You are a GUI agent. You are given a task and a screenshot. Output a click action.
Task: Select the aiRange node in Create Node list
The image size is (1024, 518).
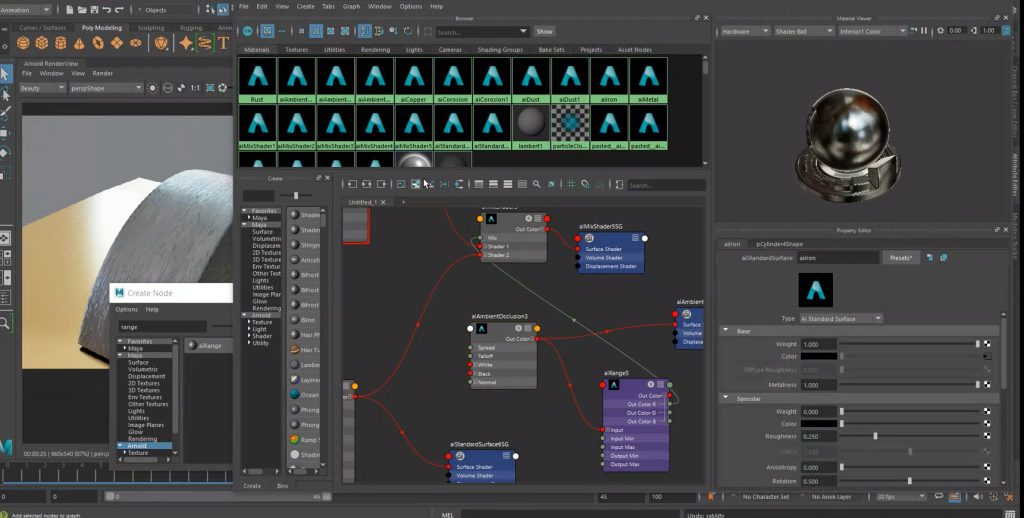pyautogui.click(x=208, y=345)
